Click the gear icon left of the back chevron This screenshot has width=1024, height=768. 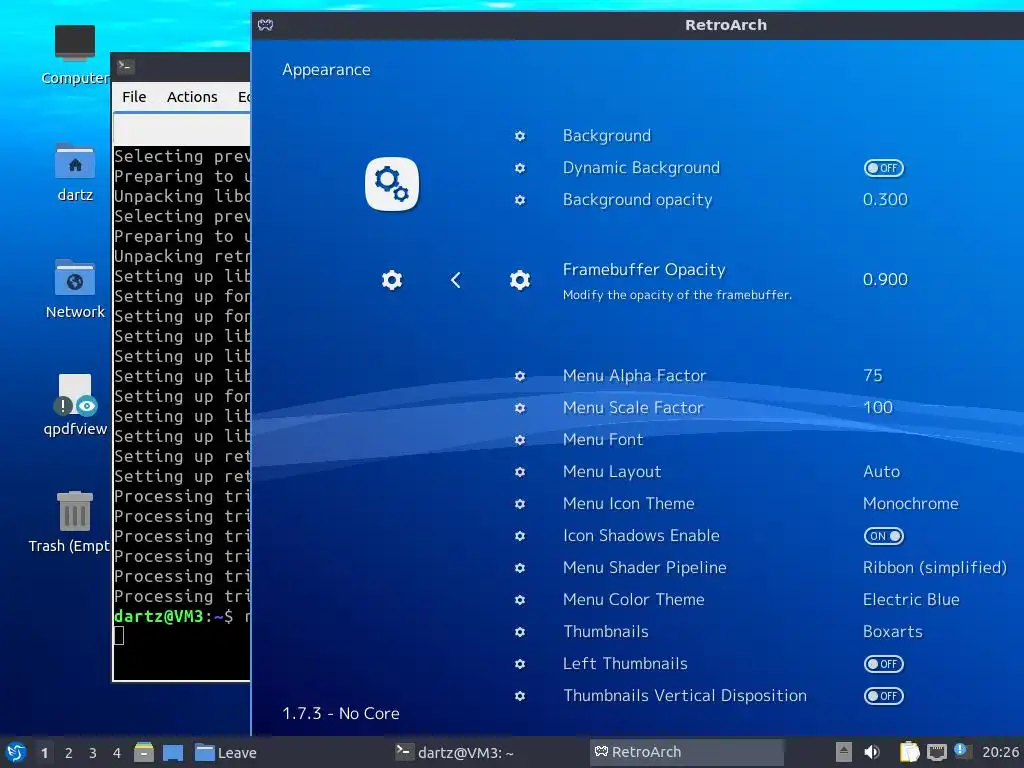coord(392,280)
